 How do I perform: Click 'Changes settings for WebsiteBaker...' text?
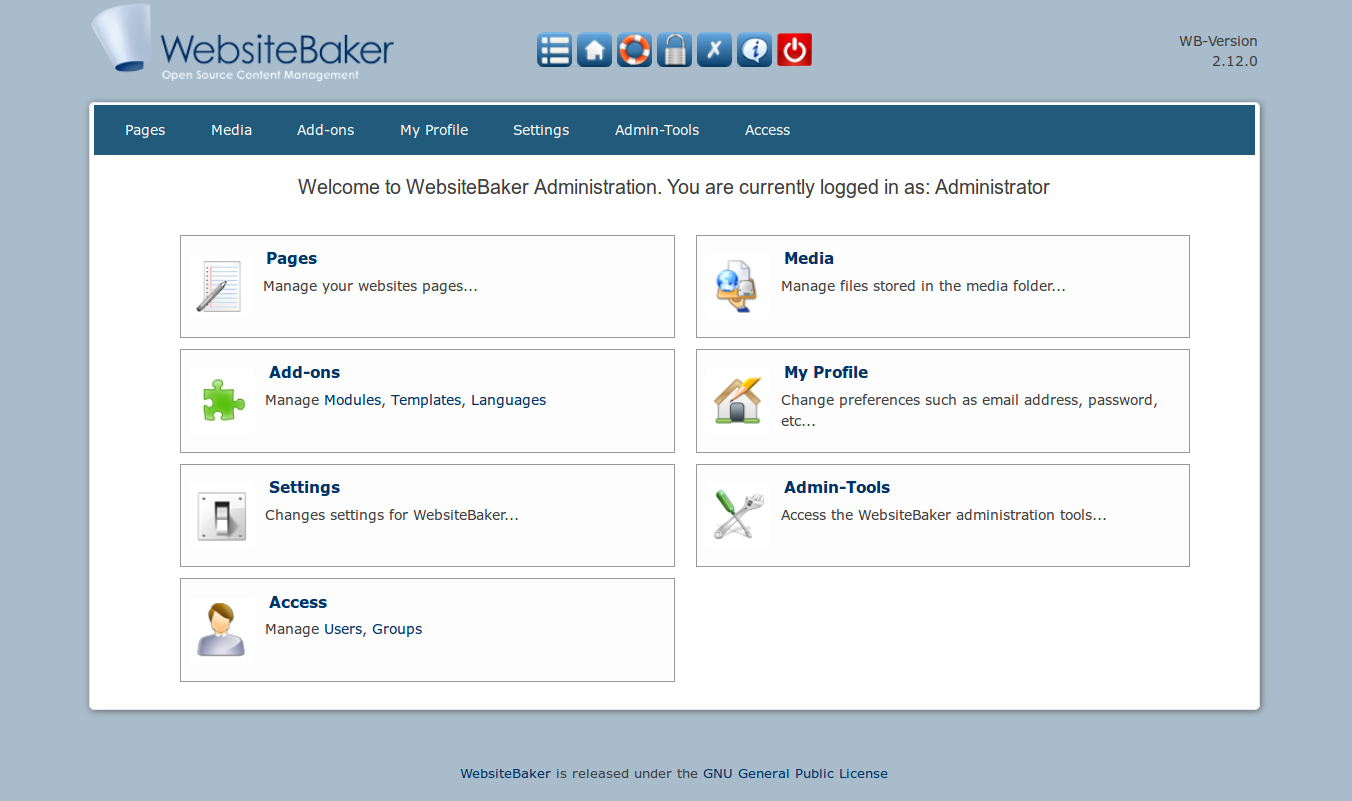click(392, 515)
